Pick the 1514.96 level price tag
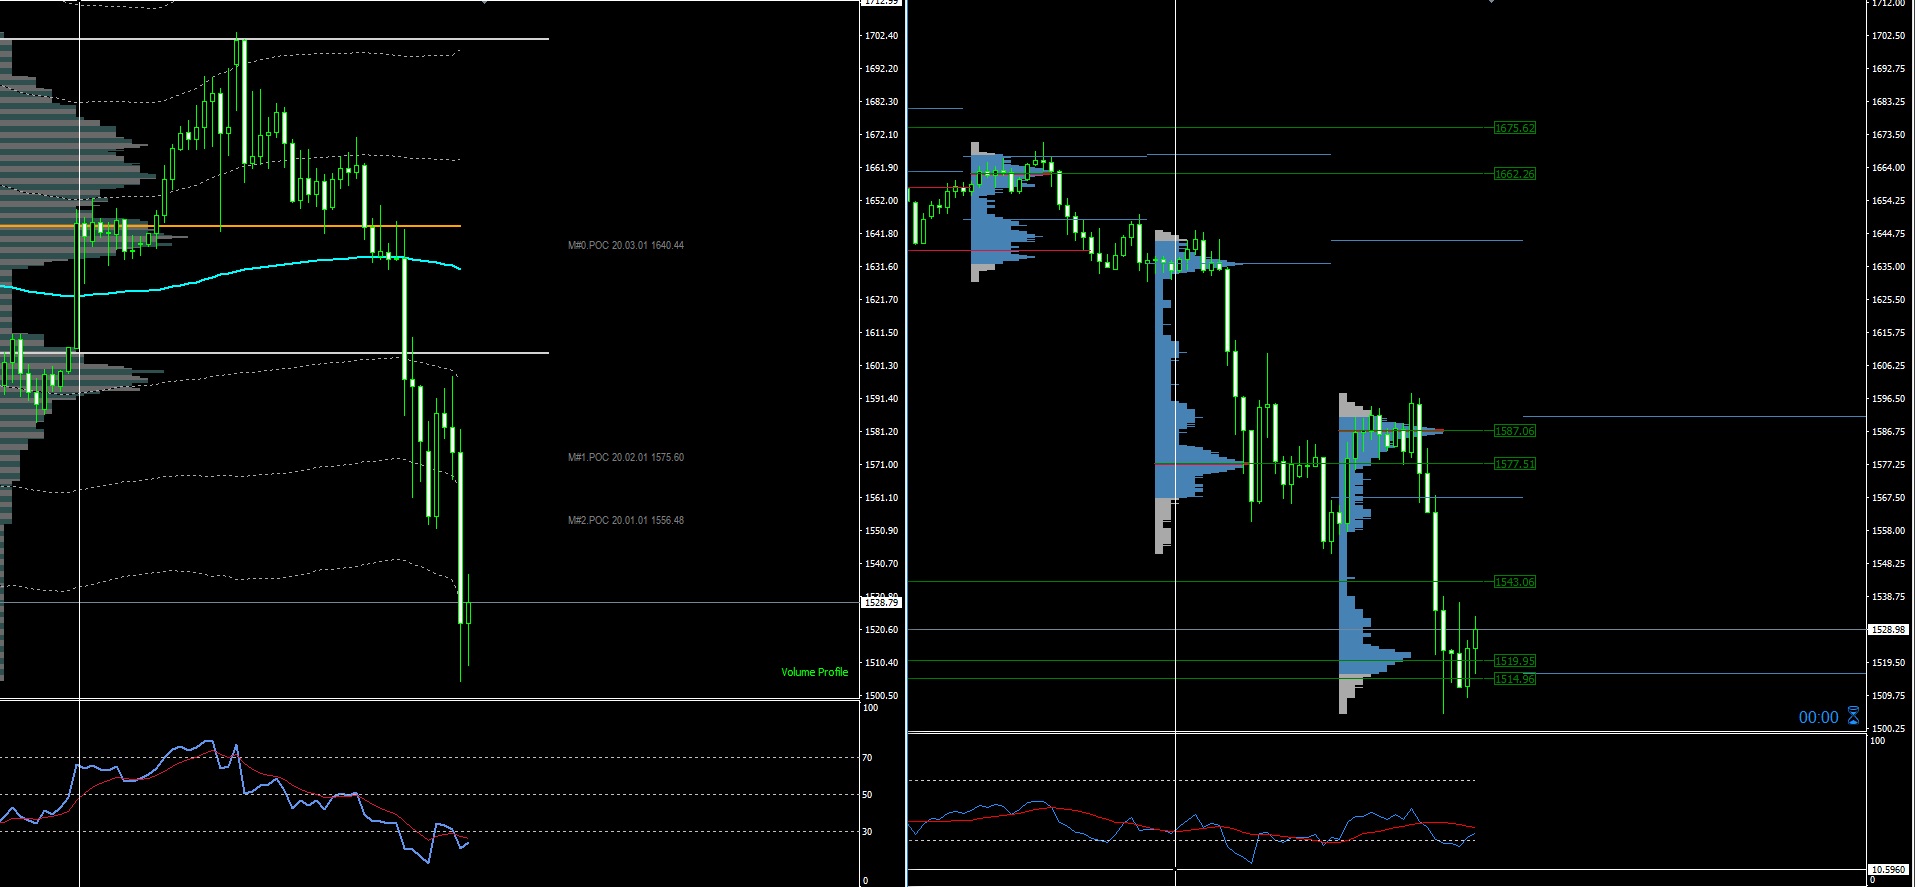This screenshot has height=887, width=1915. 1514,679
